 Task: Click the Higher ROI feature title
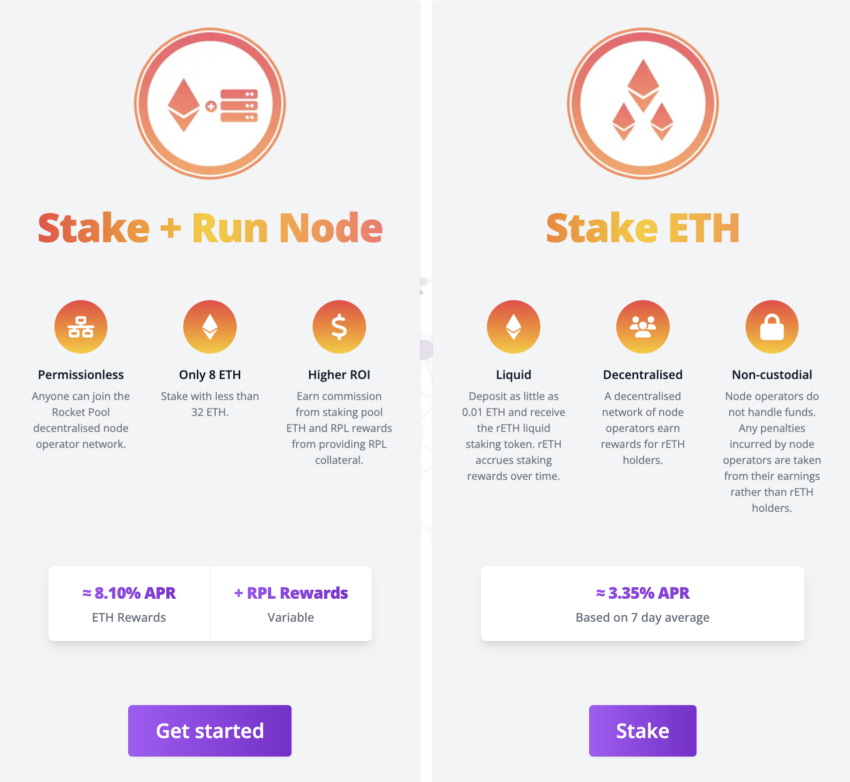[339, 374]
